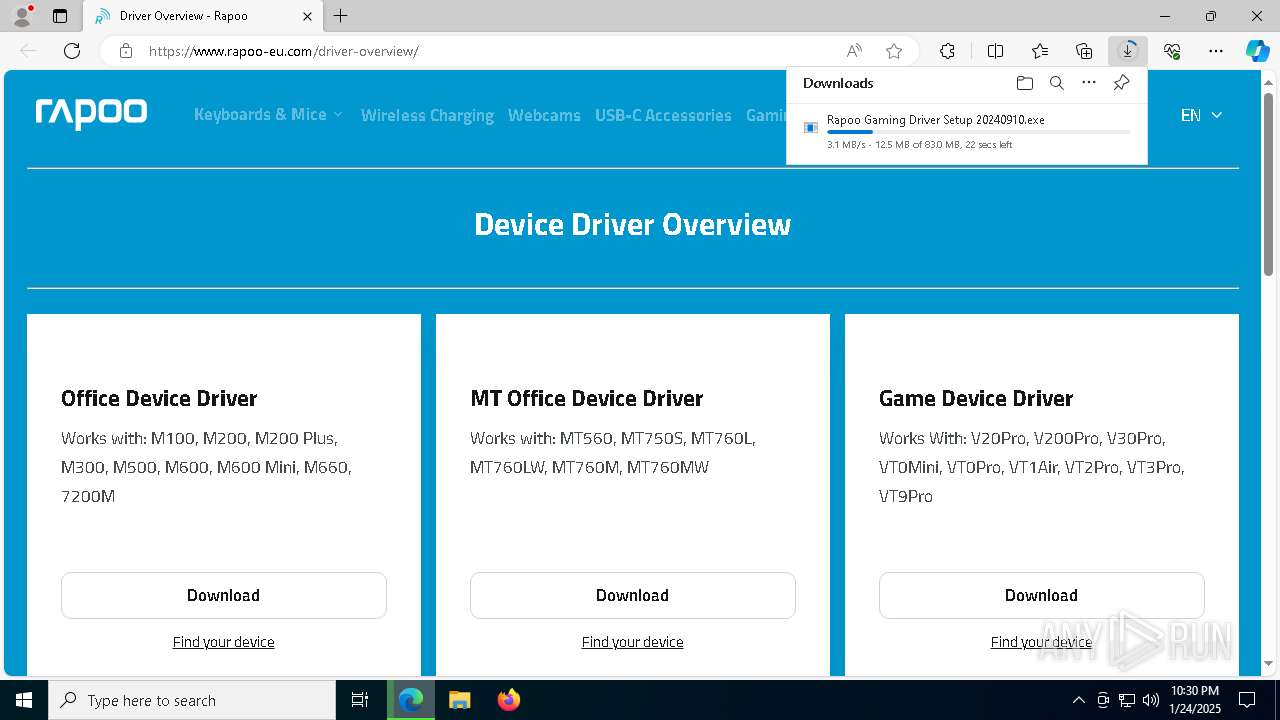Refresh the page with reload icon

tap(72, 51)
